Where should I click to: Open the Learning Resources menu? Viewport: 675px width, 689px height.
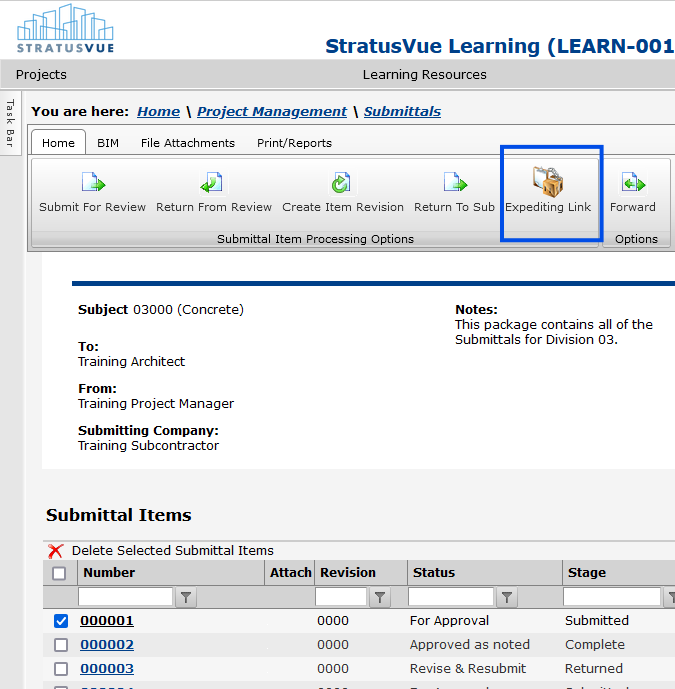(x=425, y=75)
